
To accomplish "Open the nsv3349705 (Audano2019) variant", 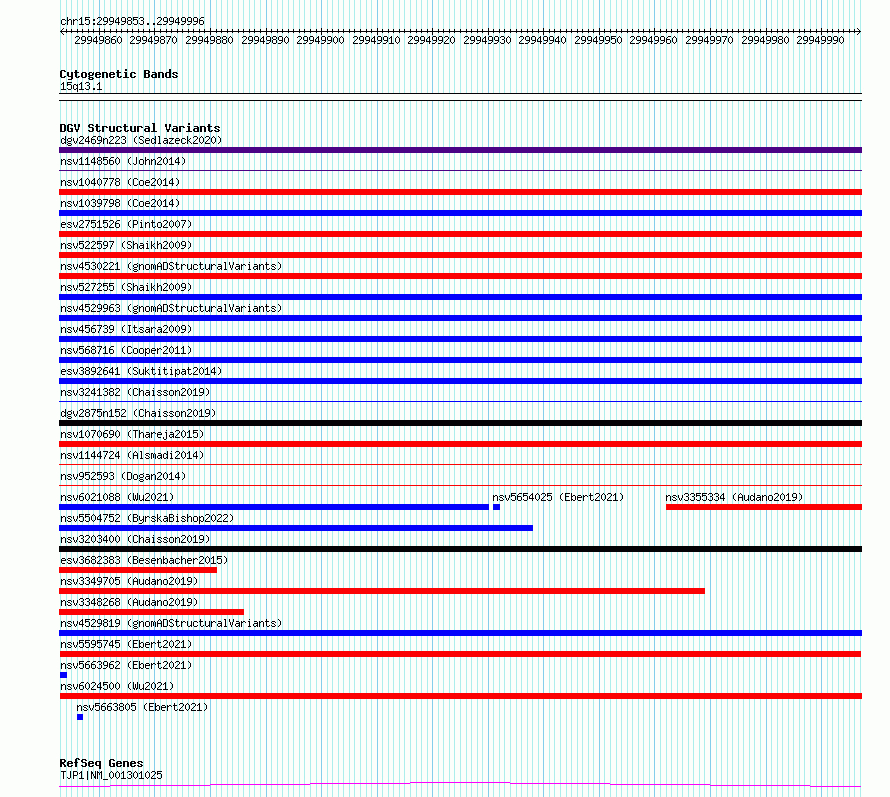I will (129, 581).
